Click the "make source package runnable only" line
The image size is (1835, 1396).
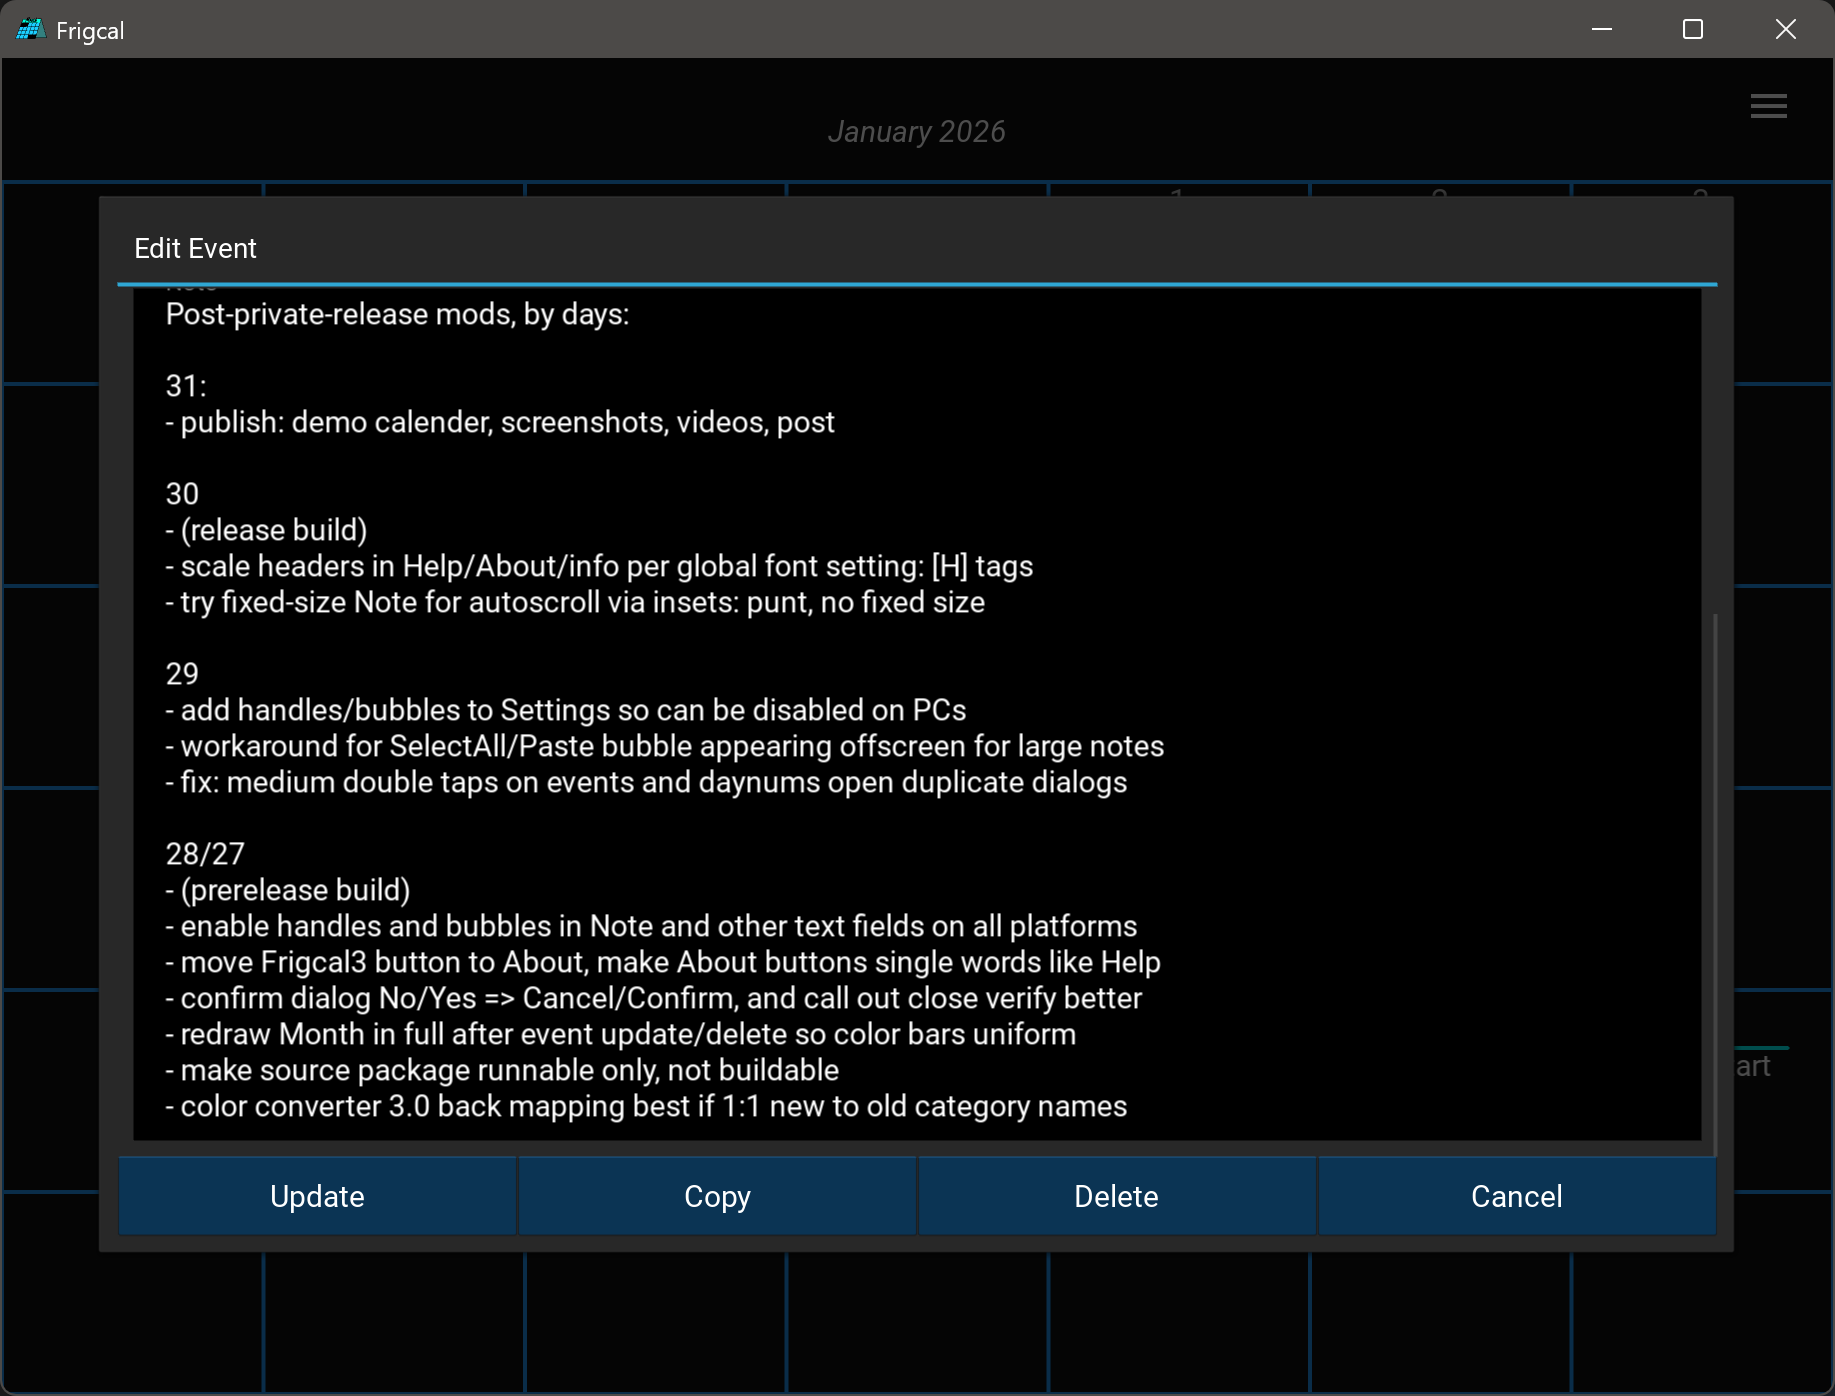pyautogui.click(x=502, y=1070)
